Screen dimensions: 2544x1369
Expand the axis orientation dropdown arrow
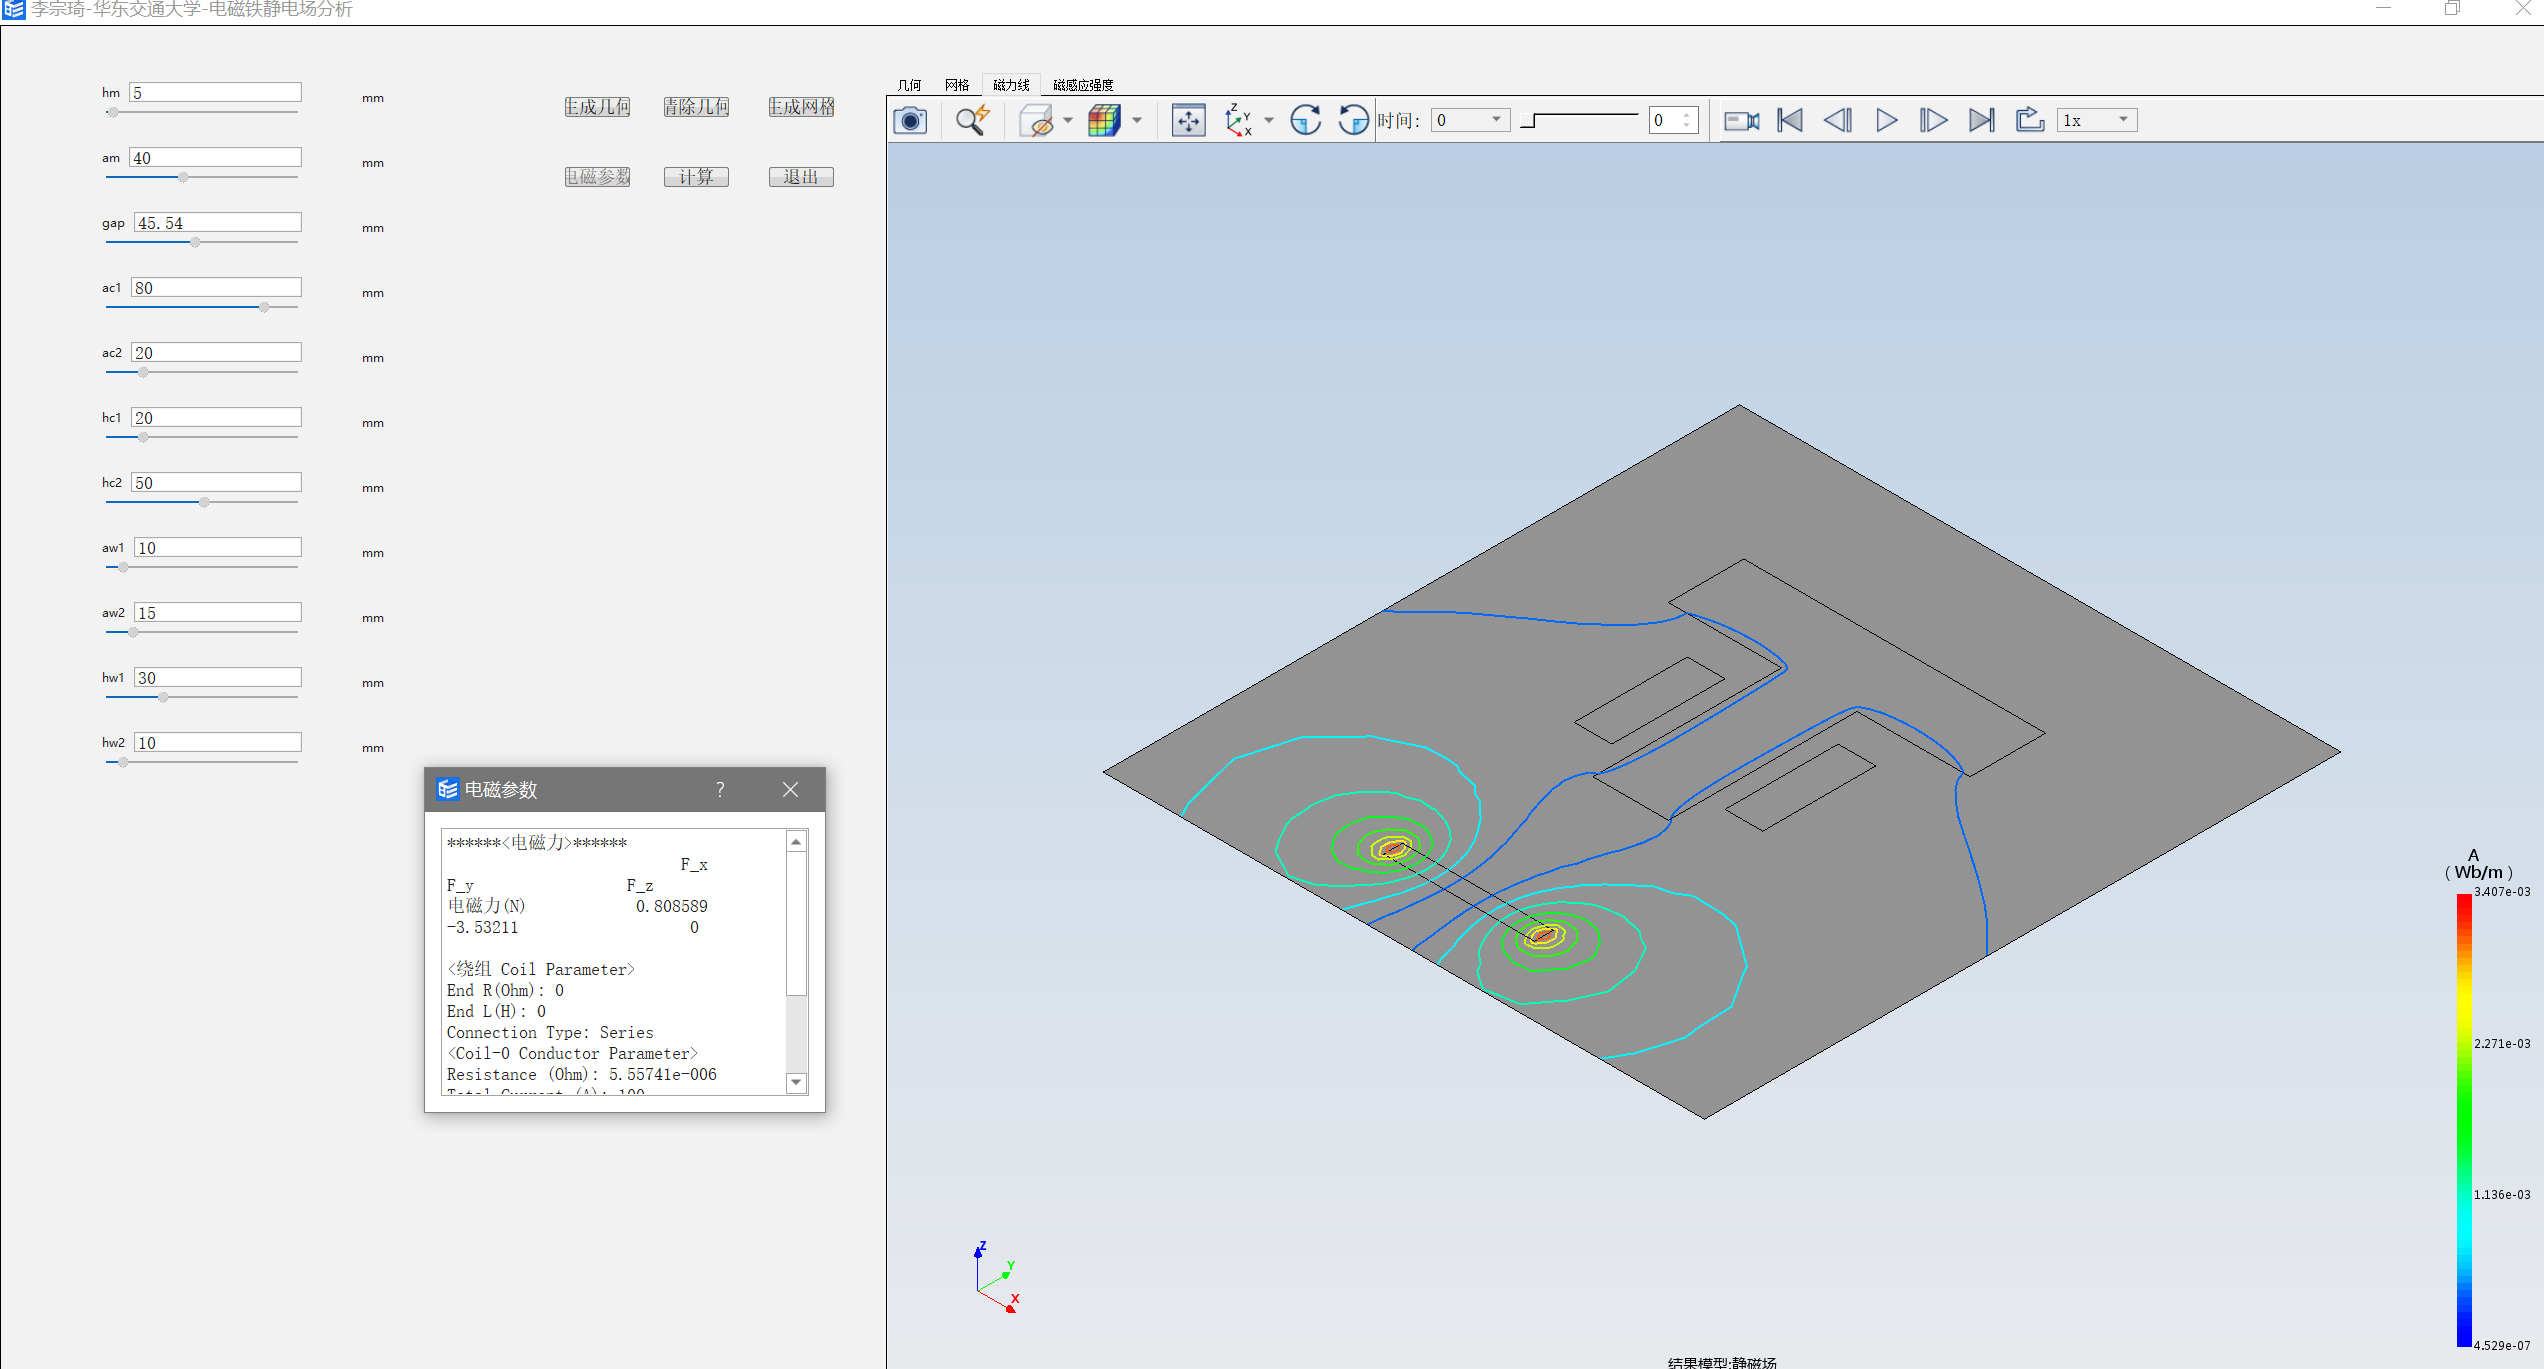1269,121
